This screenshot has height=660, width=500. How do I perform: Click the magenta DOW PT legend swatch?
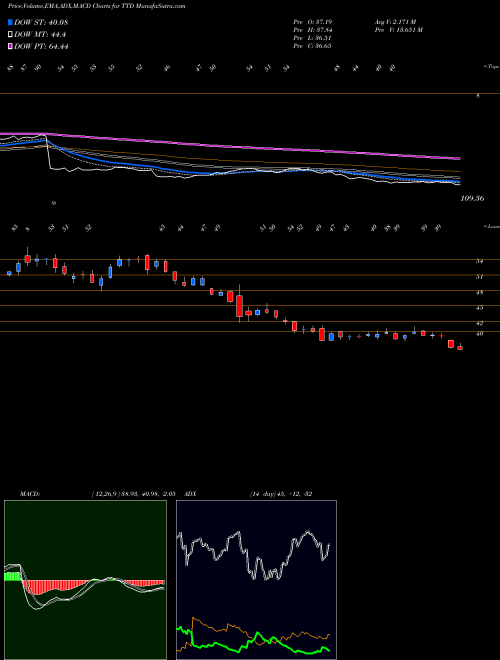[x=10, y=46]
